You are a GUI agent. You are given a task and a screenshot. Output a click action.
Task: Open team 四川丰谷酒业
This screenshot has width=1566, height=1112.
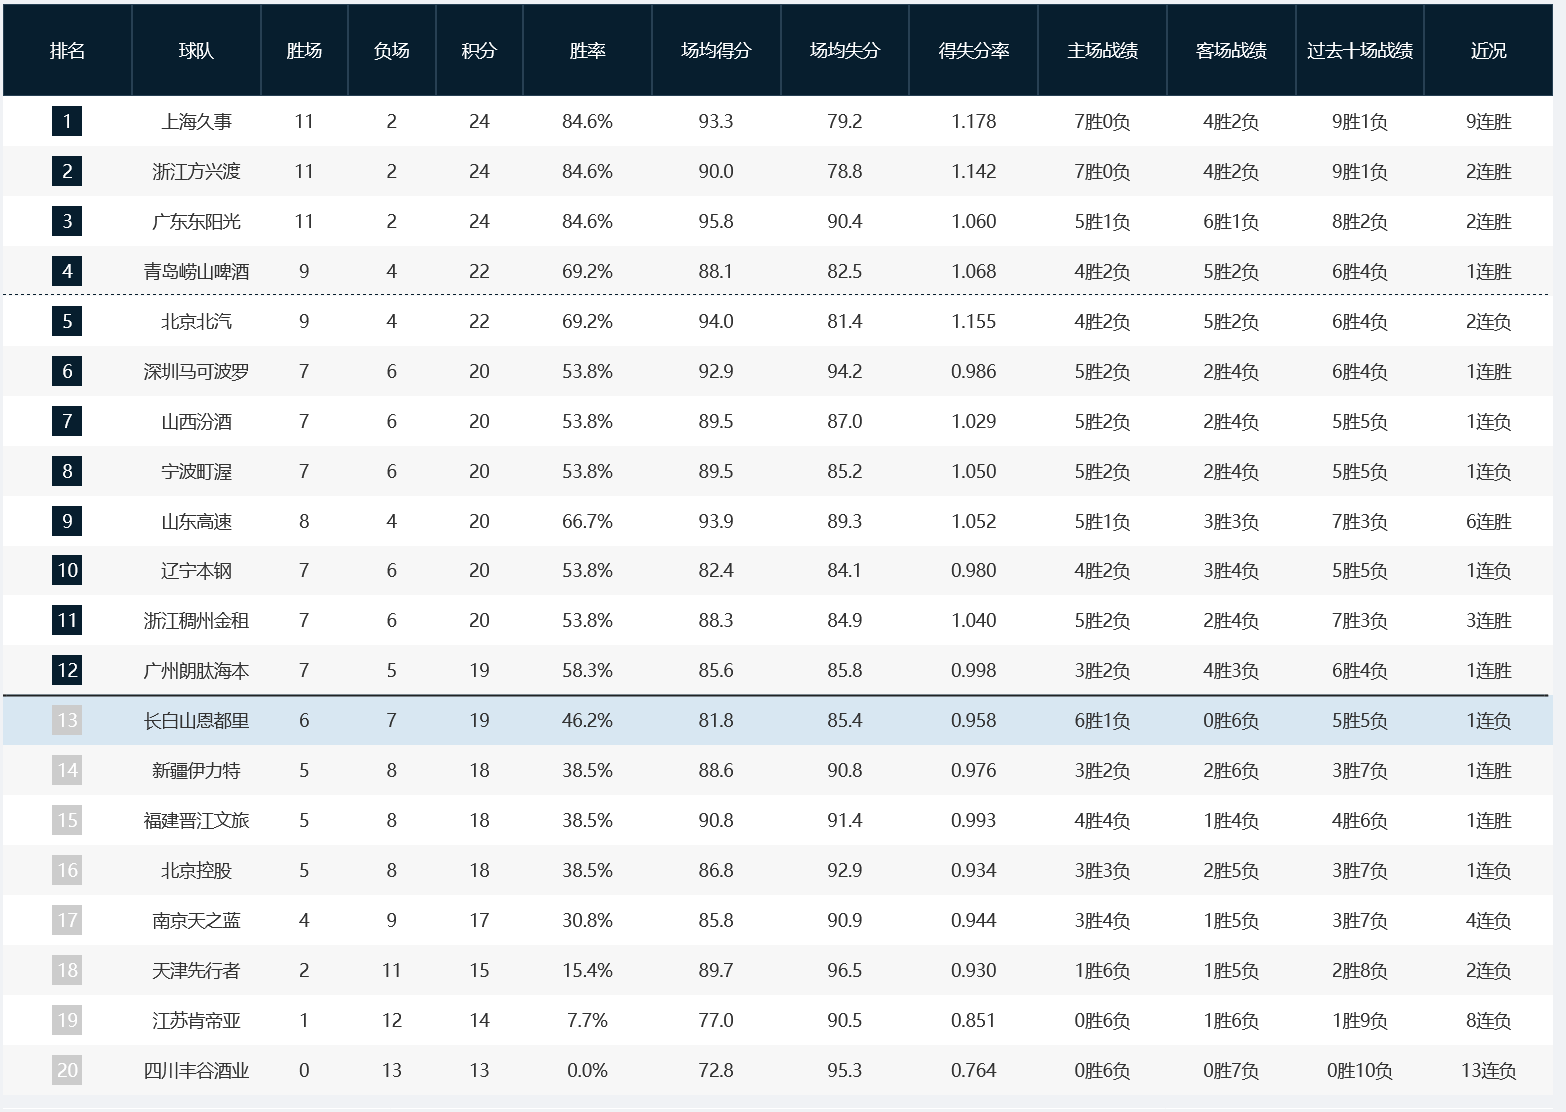point(196,1070)
